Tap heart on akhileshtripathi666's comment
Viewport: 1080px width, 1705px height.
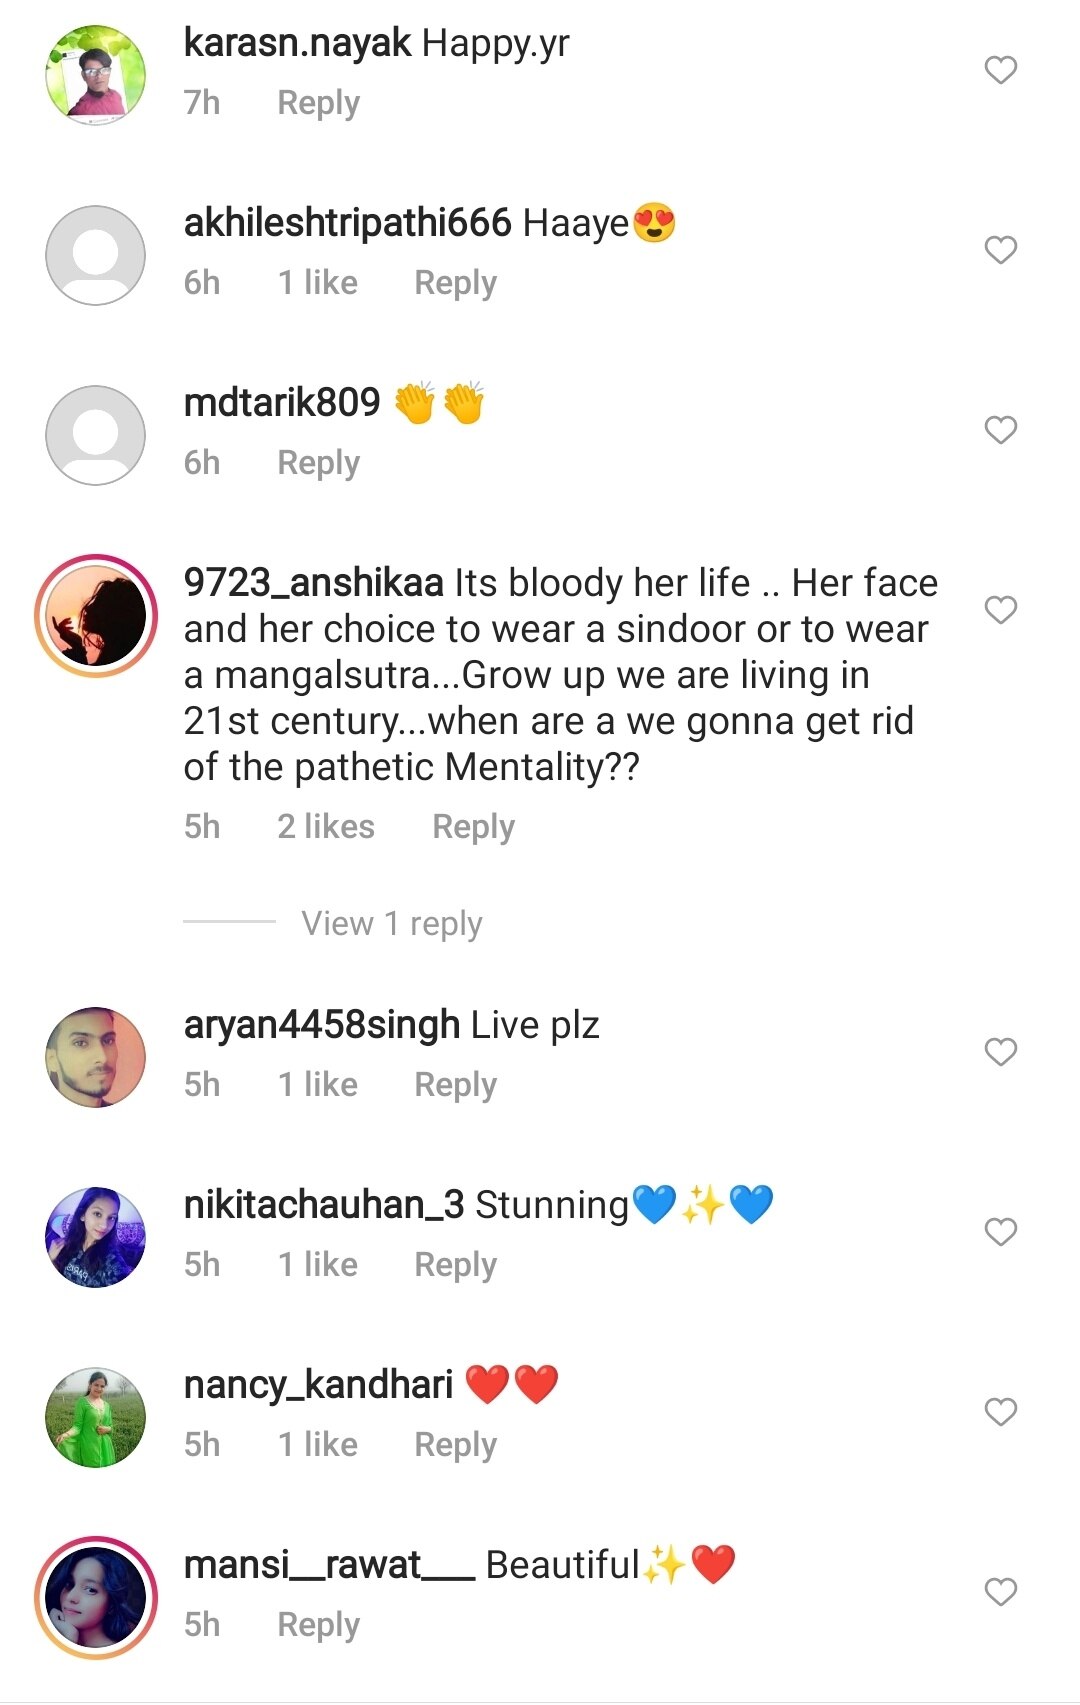pyautogui.click(x=1000, y=250)
